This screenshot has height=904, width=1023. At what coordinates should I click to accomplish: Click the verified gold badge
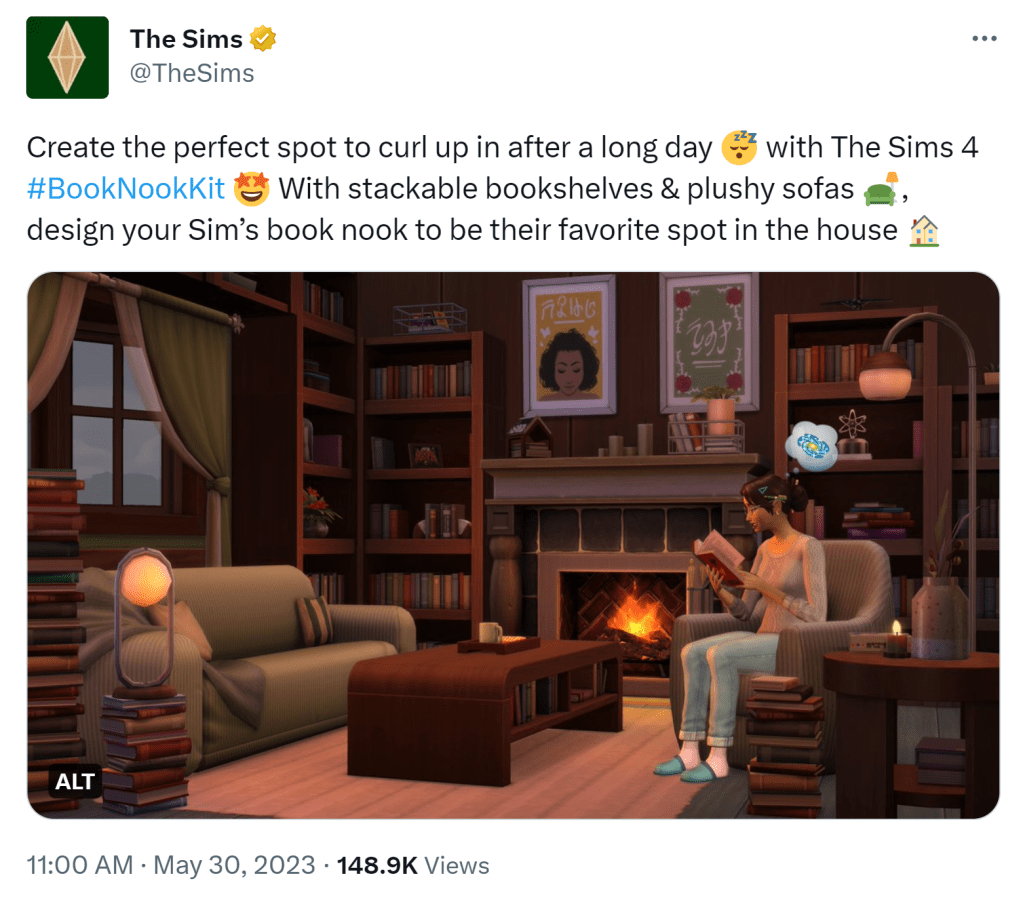[263, 39]
